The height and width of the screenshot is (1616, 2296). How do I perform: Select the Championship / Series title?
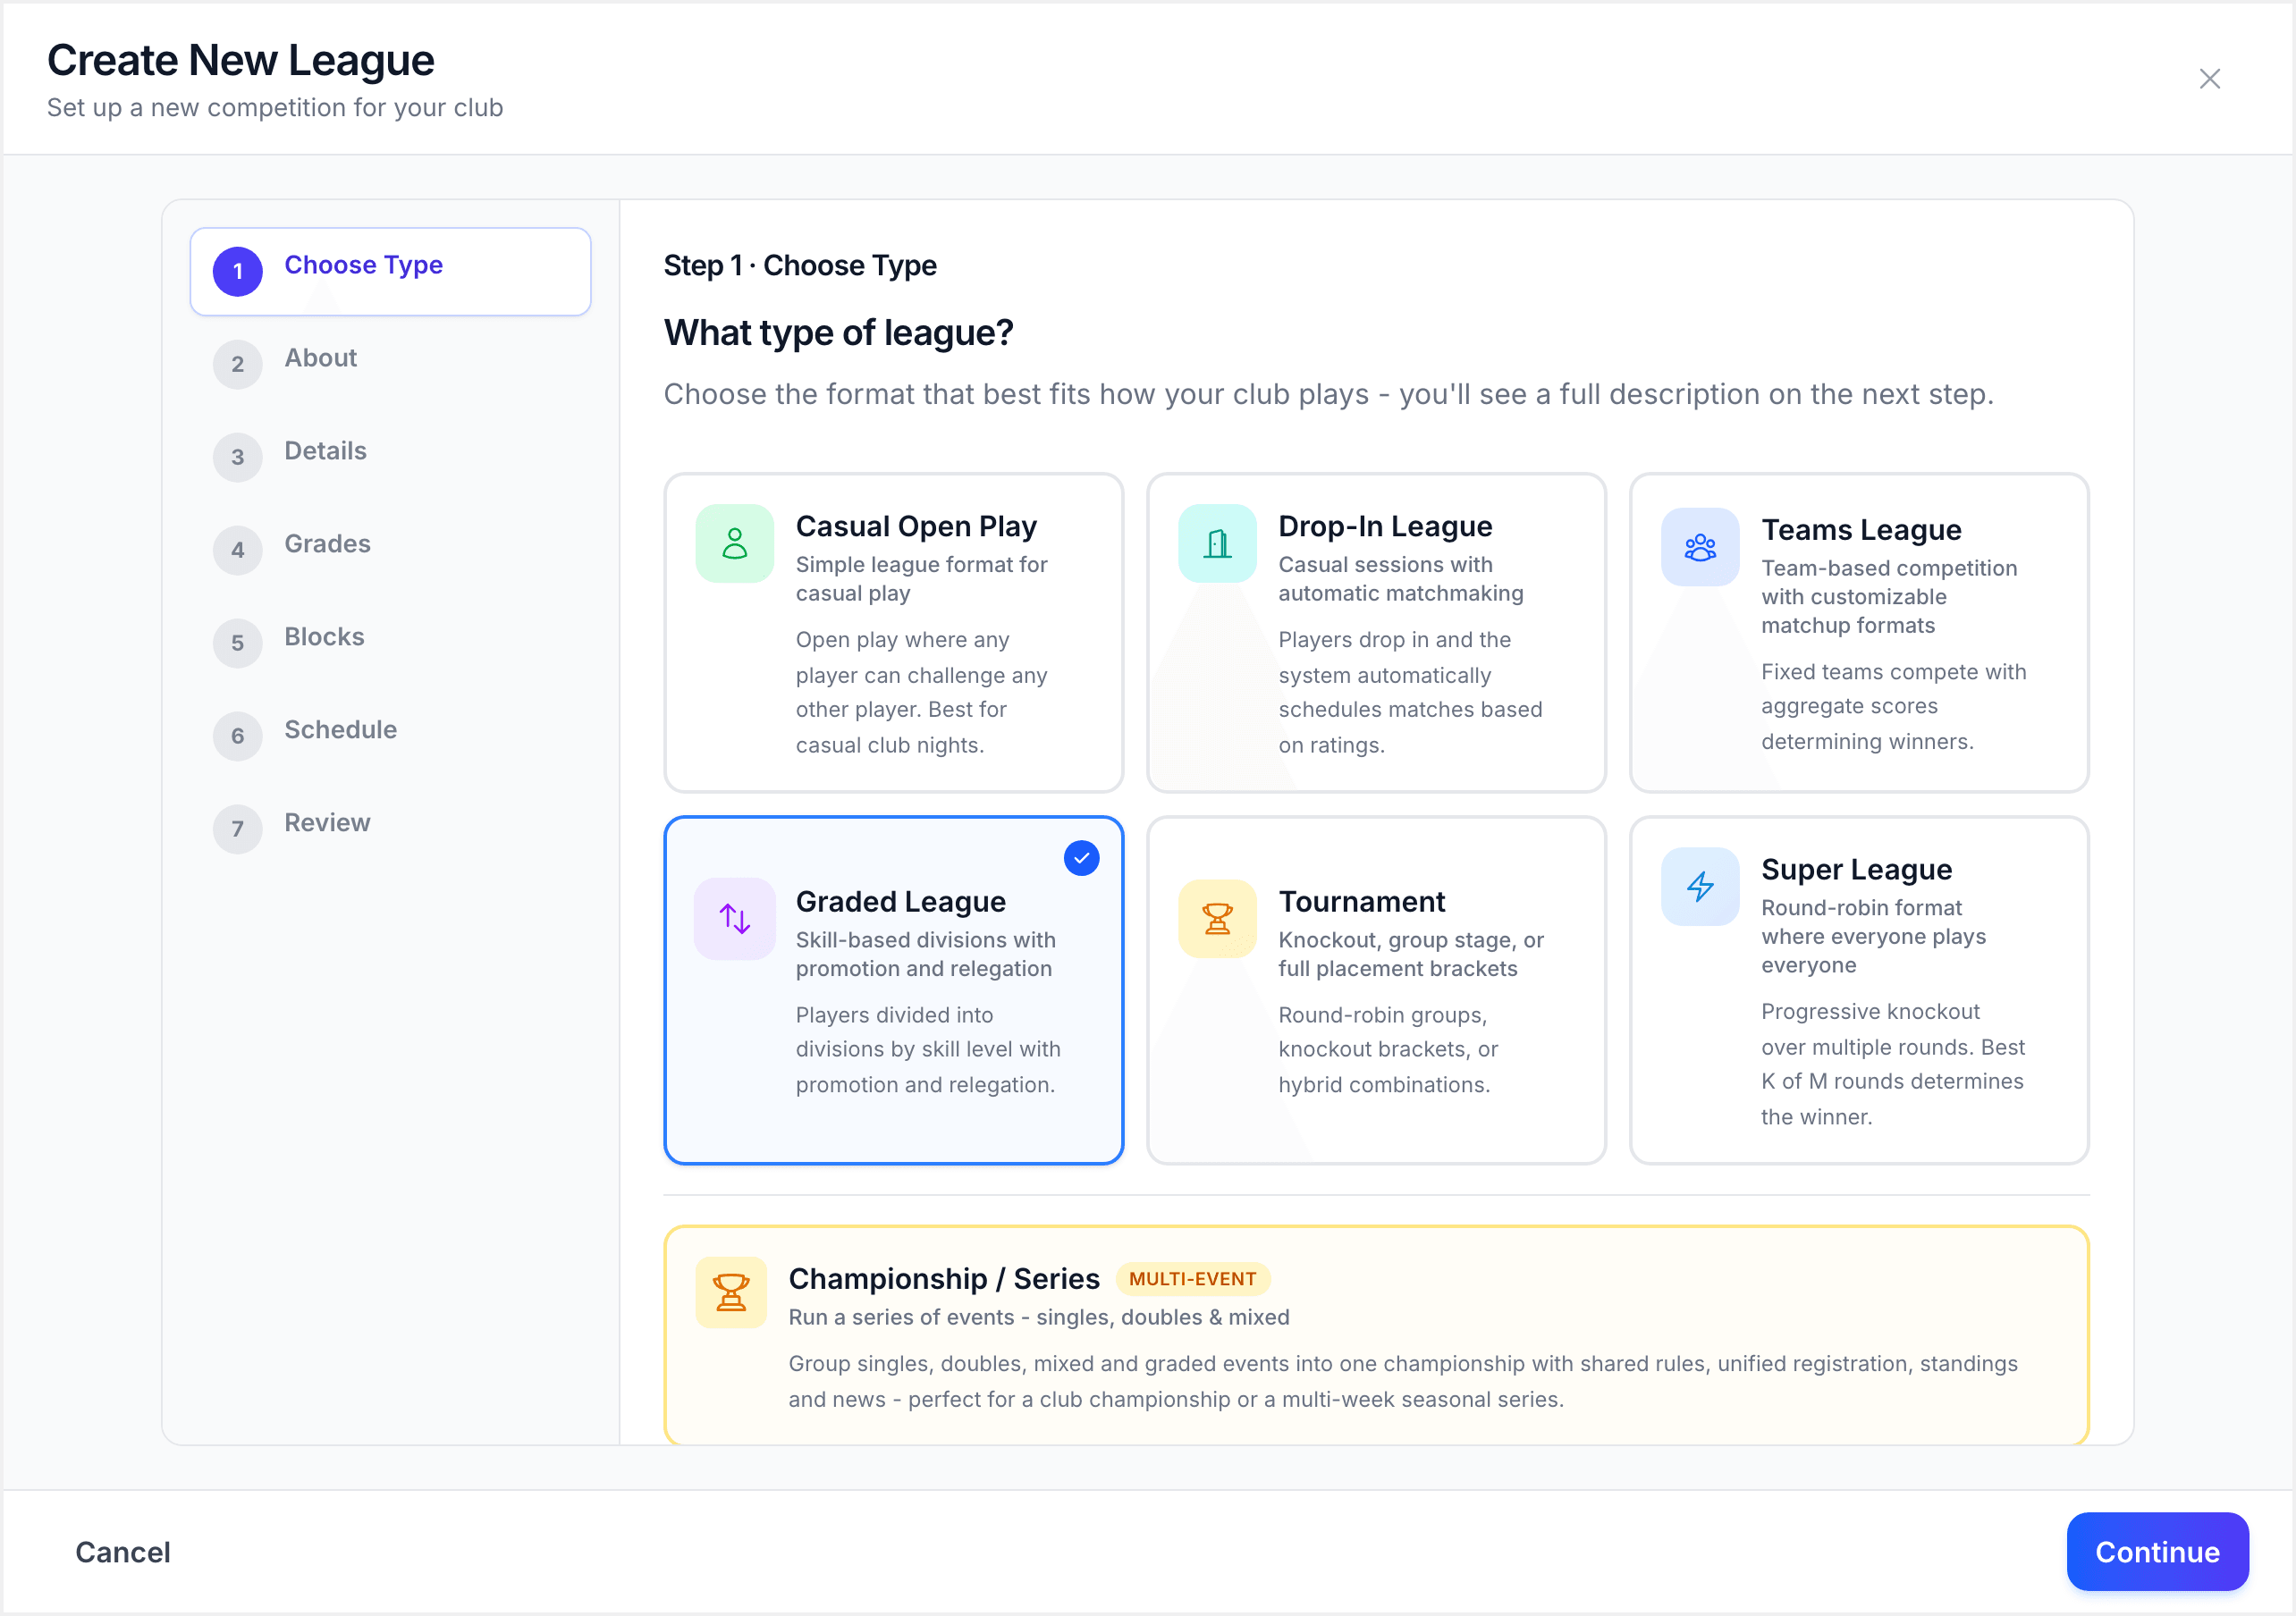click(943, 1278)
